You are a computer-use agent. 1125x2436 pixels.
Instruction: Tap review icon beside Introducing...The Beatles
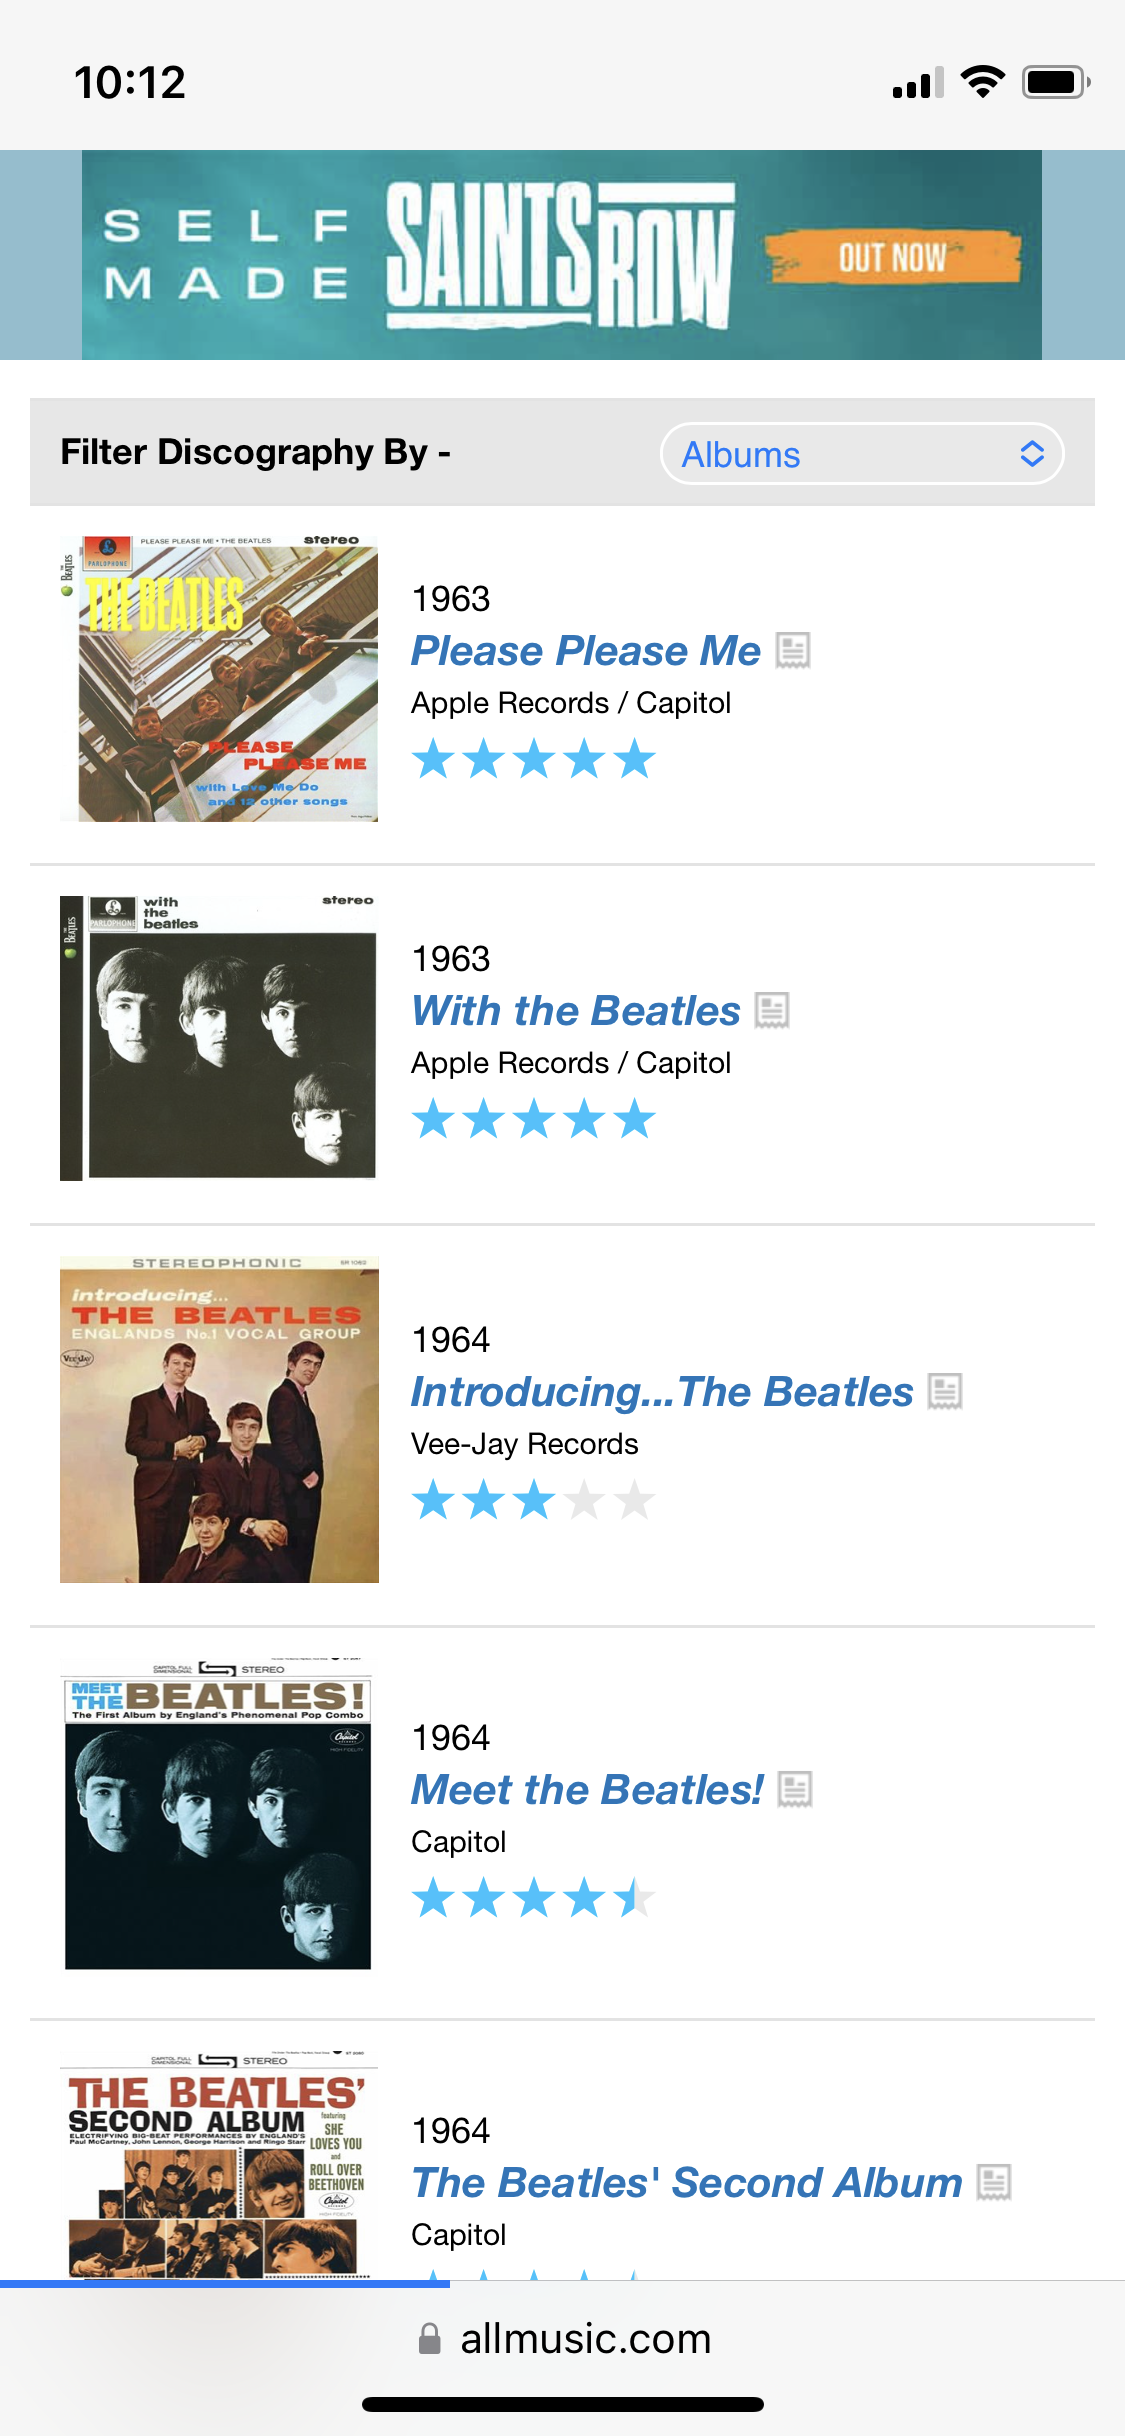coord(945,1392)
